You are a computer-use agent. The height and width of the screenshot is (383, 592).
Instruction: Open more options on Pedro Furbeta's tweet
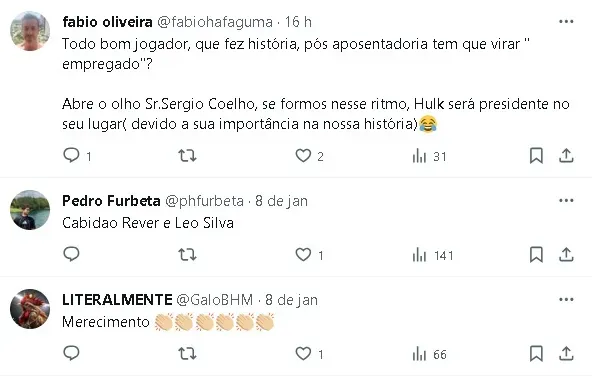[x=566, y=200]
